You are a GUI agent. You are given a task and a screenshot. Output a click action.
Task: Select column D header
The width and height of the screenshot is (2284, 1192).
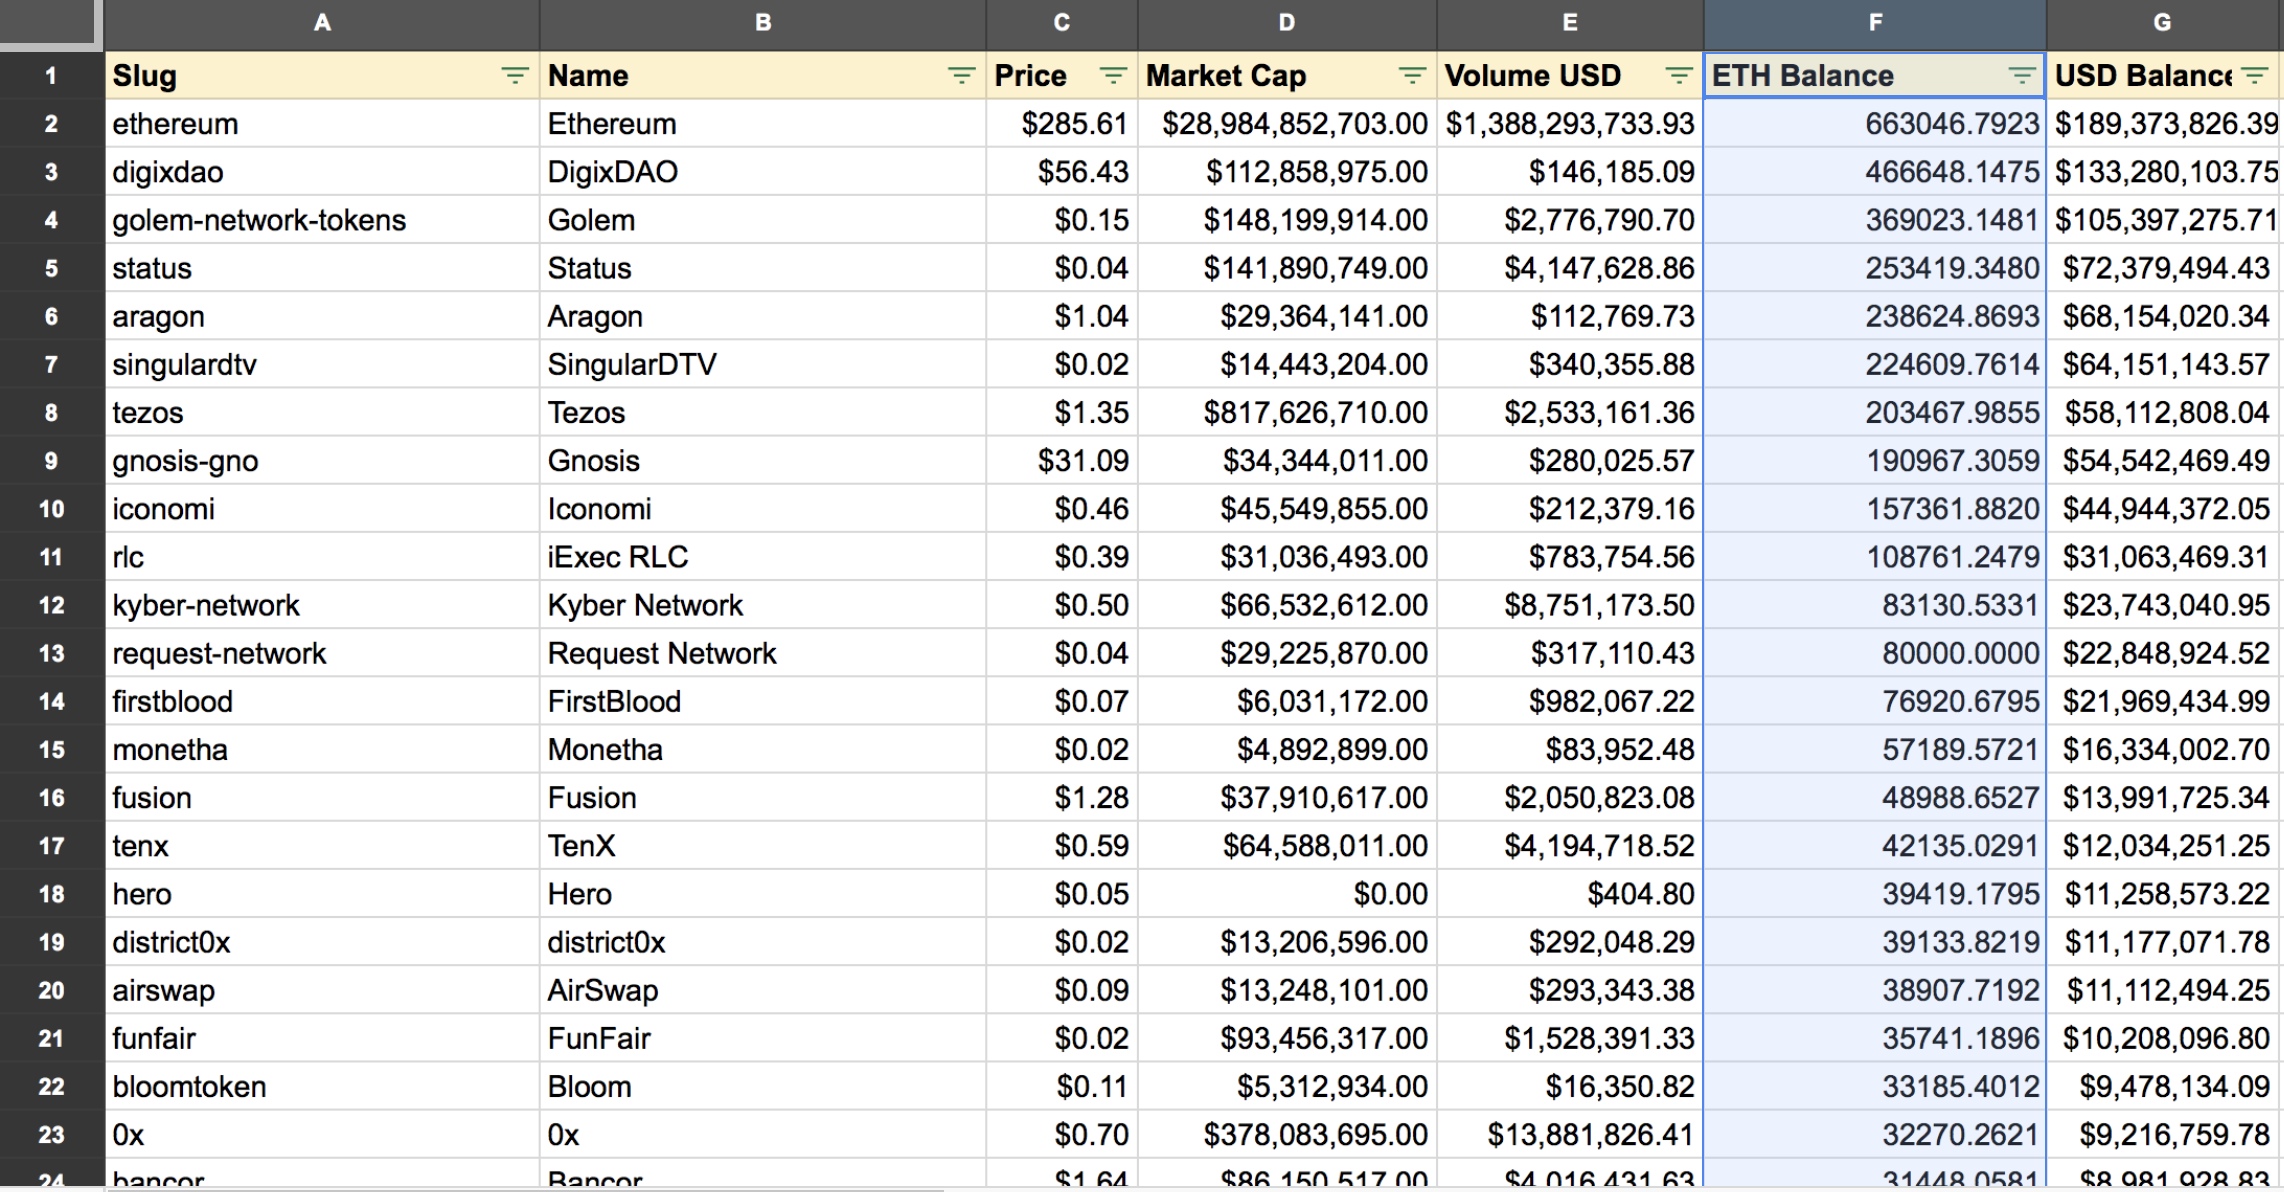click(x=1286, y=22)
